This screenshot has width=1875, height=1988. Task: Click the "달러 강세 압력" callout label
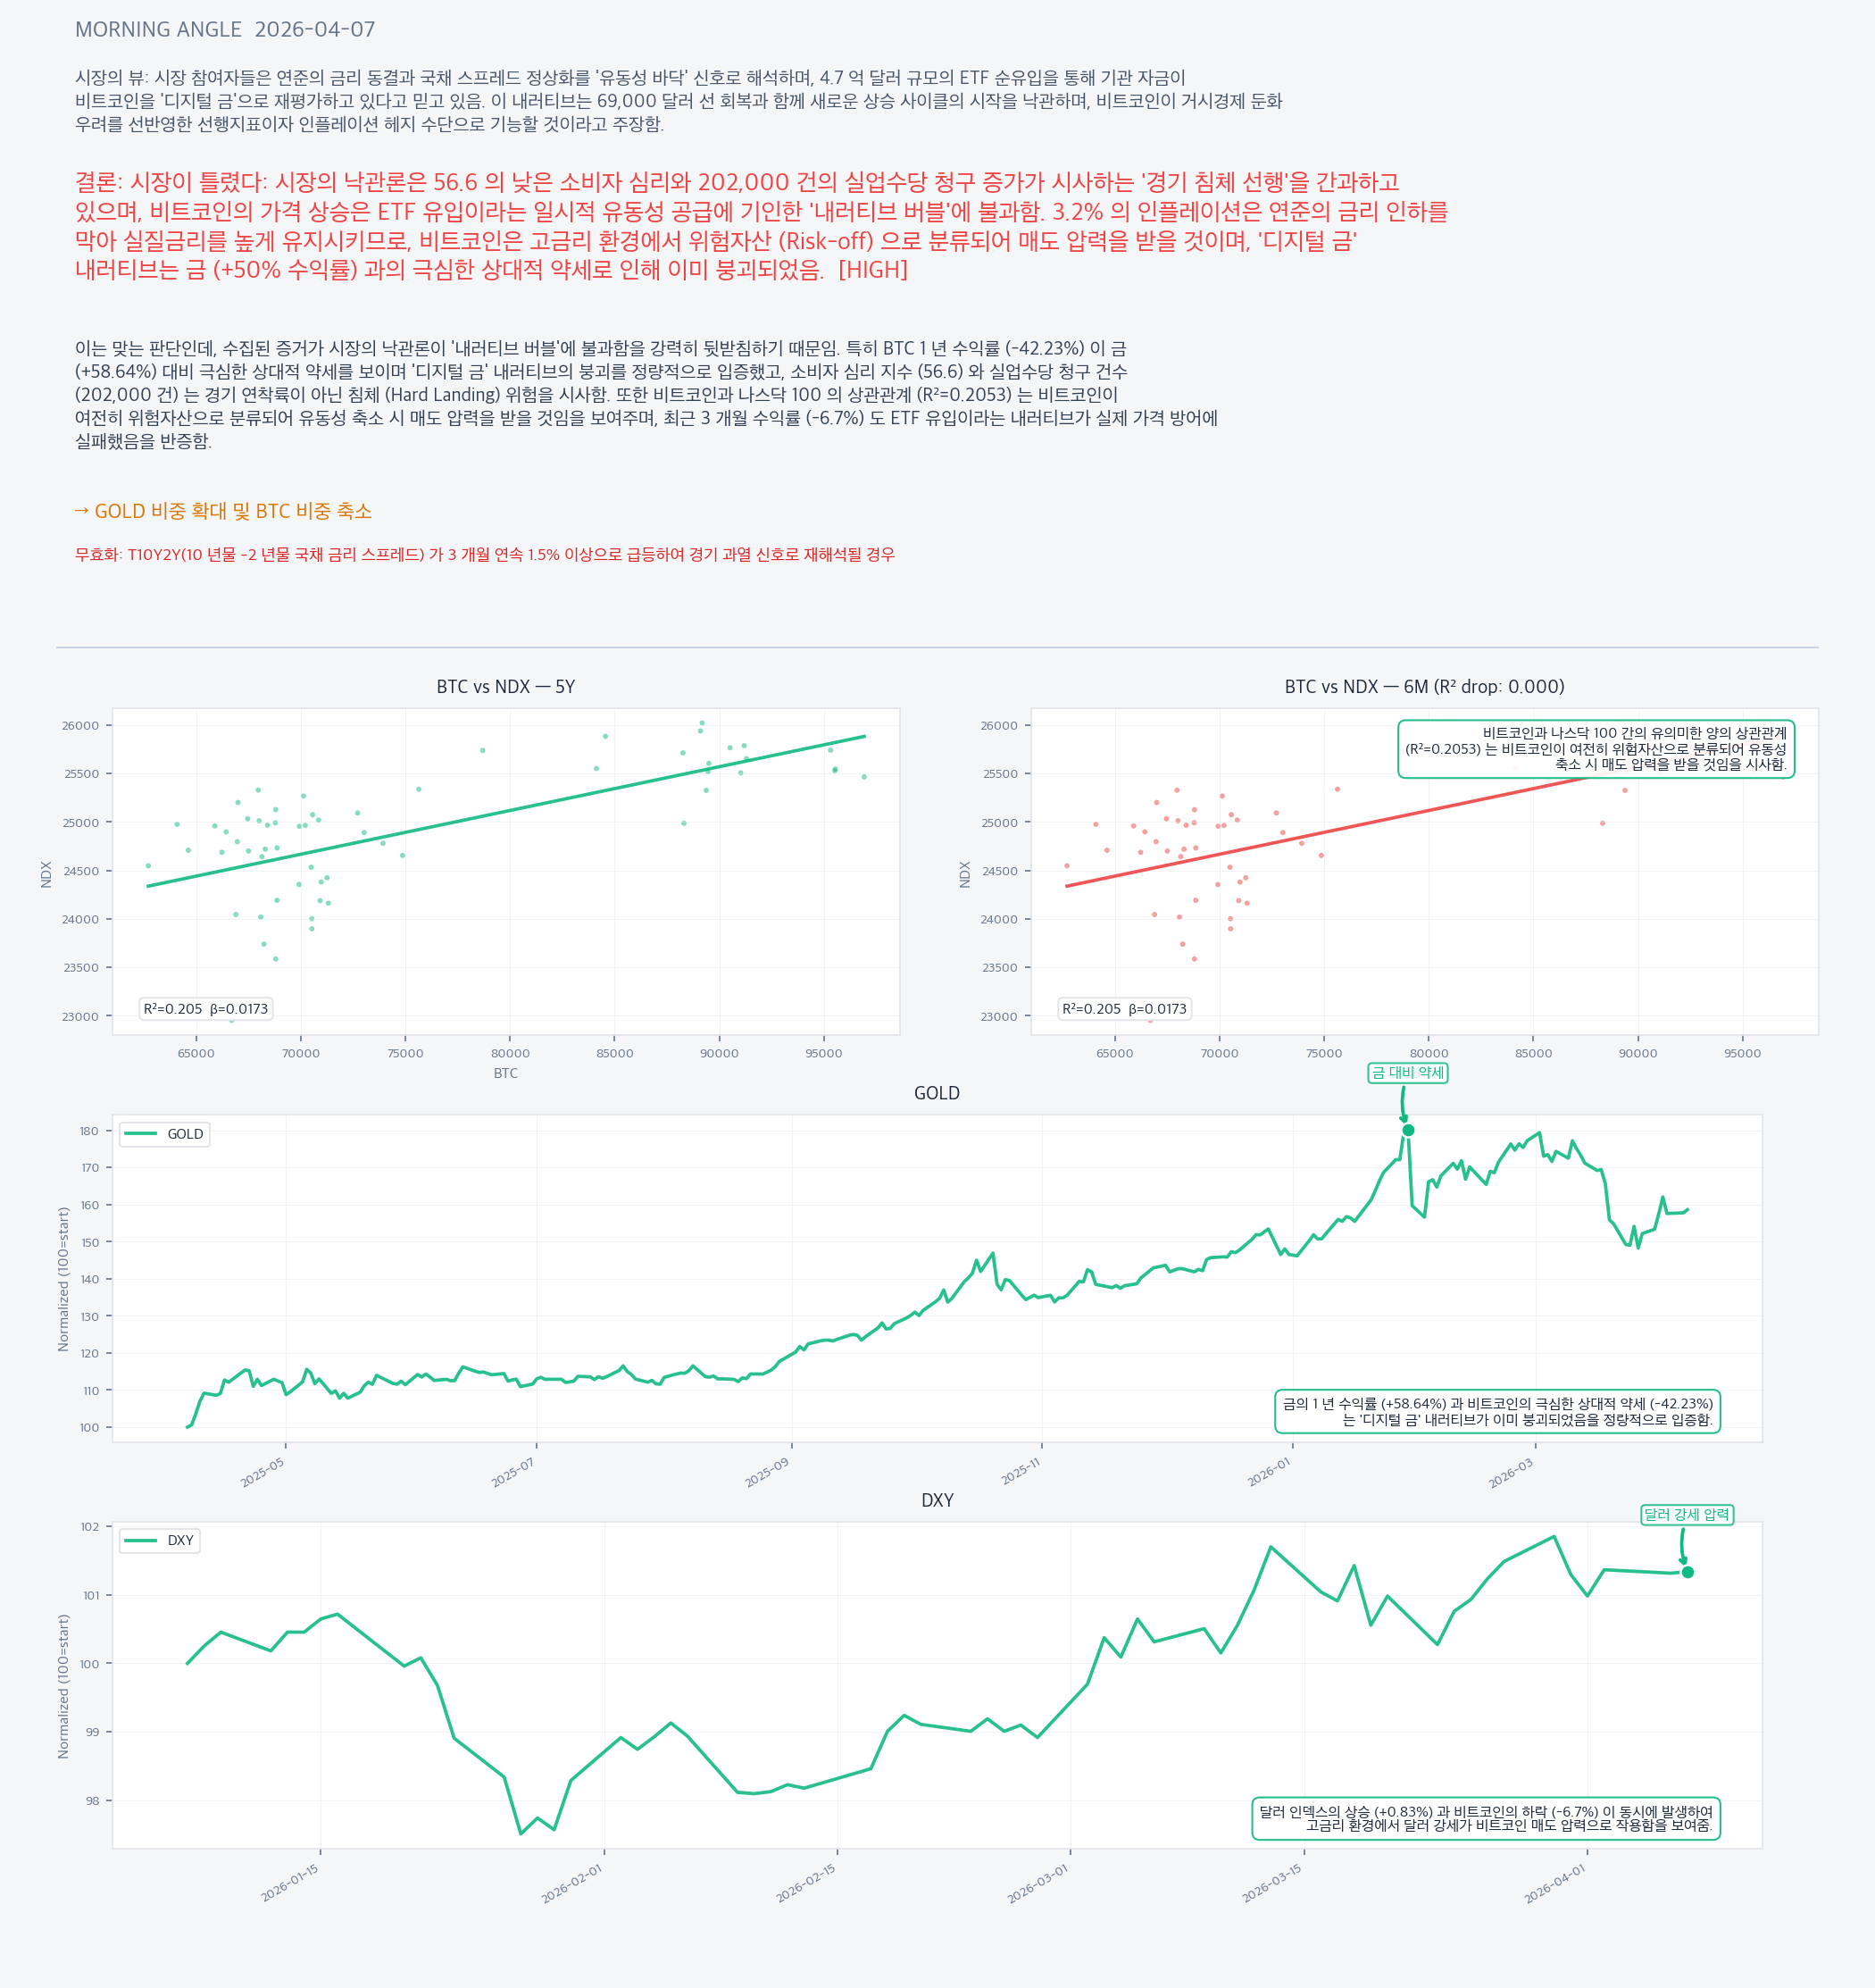[x=1686, y=1514]
